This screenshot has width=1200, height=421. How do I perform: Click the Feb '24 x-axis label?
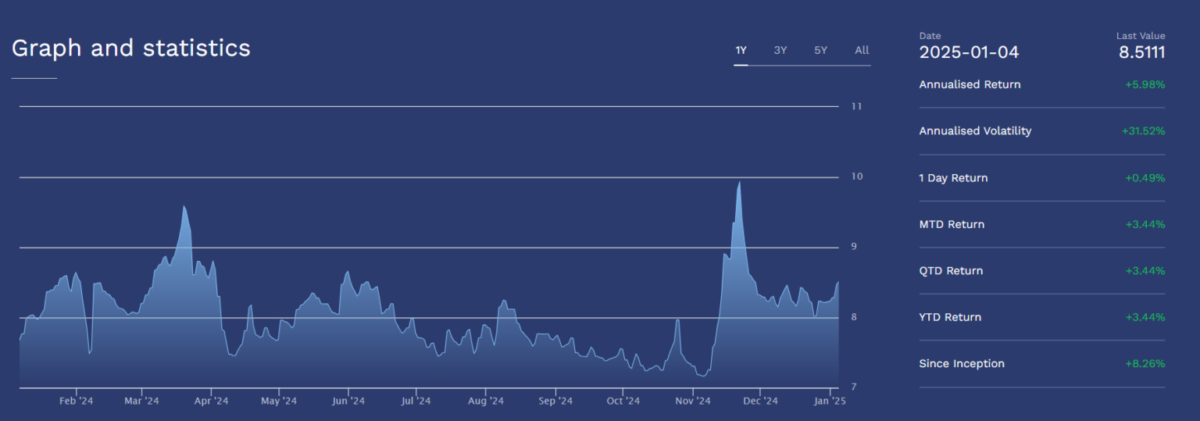pyautogui.click(x=76, y=402)
